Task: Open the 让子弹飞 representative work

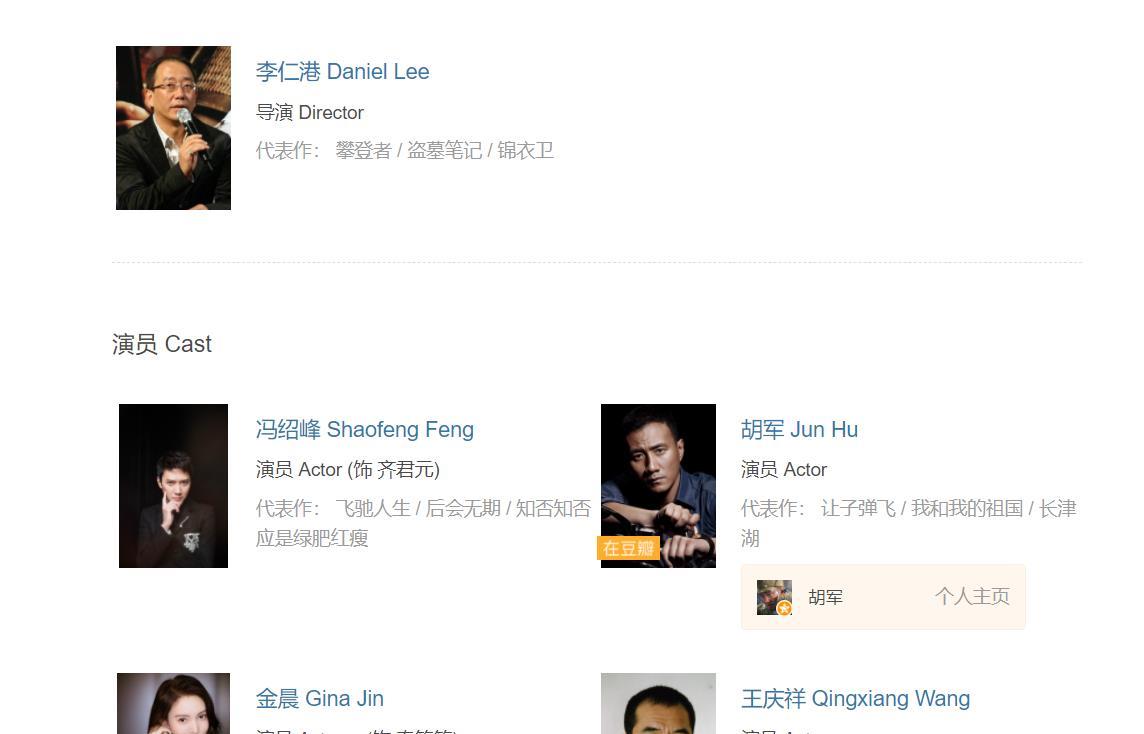Action: point(858,508)
